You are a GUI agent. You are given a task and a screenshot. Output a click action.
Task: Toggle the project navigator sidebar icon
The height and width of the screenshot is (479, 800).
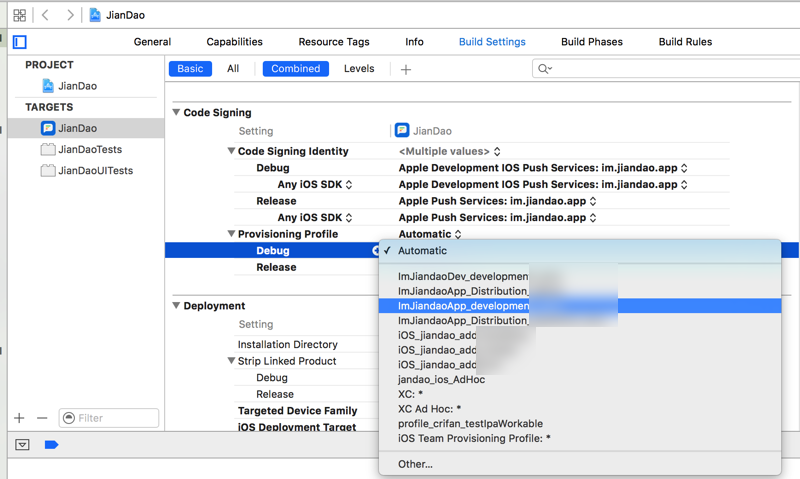[x=19, y=42]
